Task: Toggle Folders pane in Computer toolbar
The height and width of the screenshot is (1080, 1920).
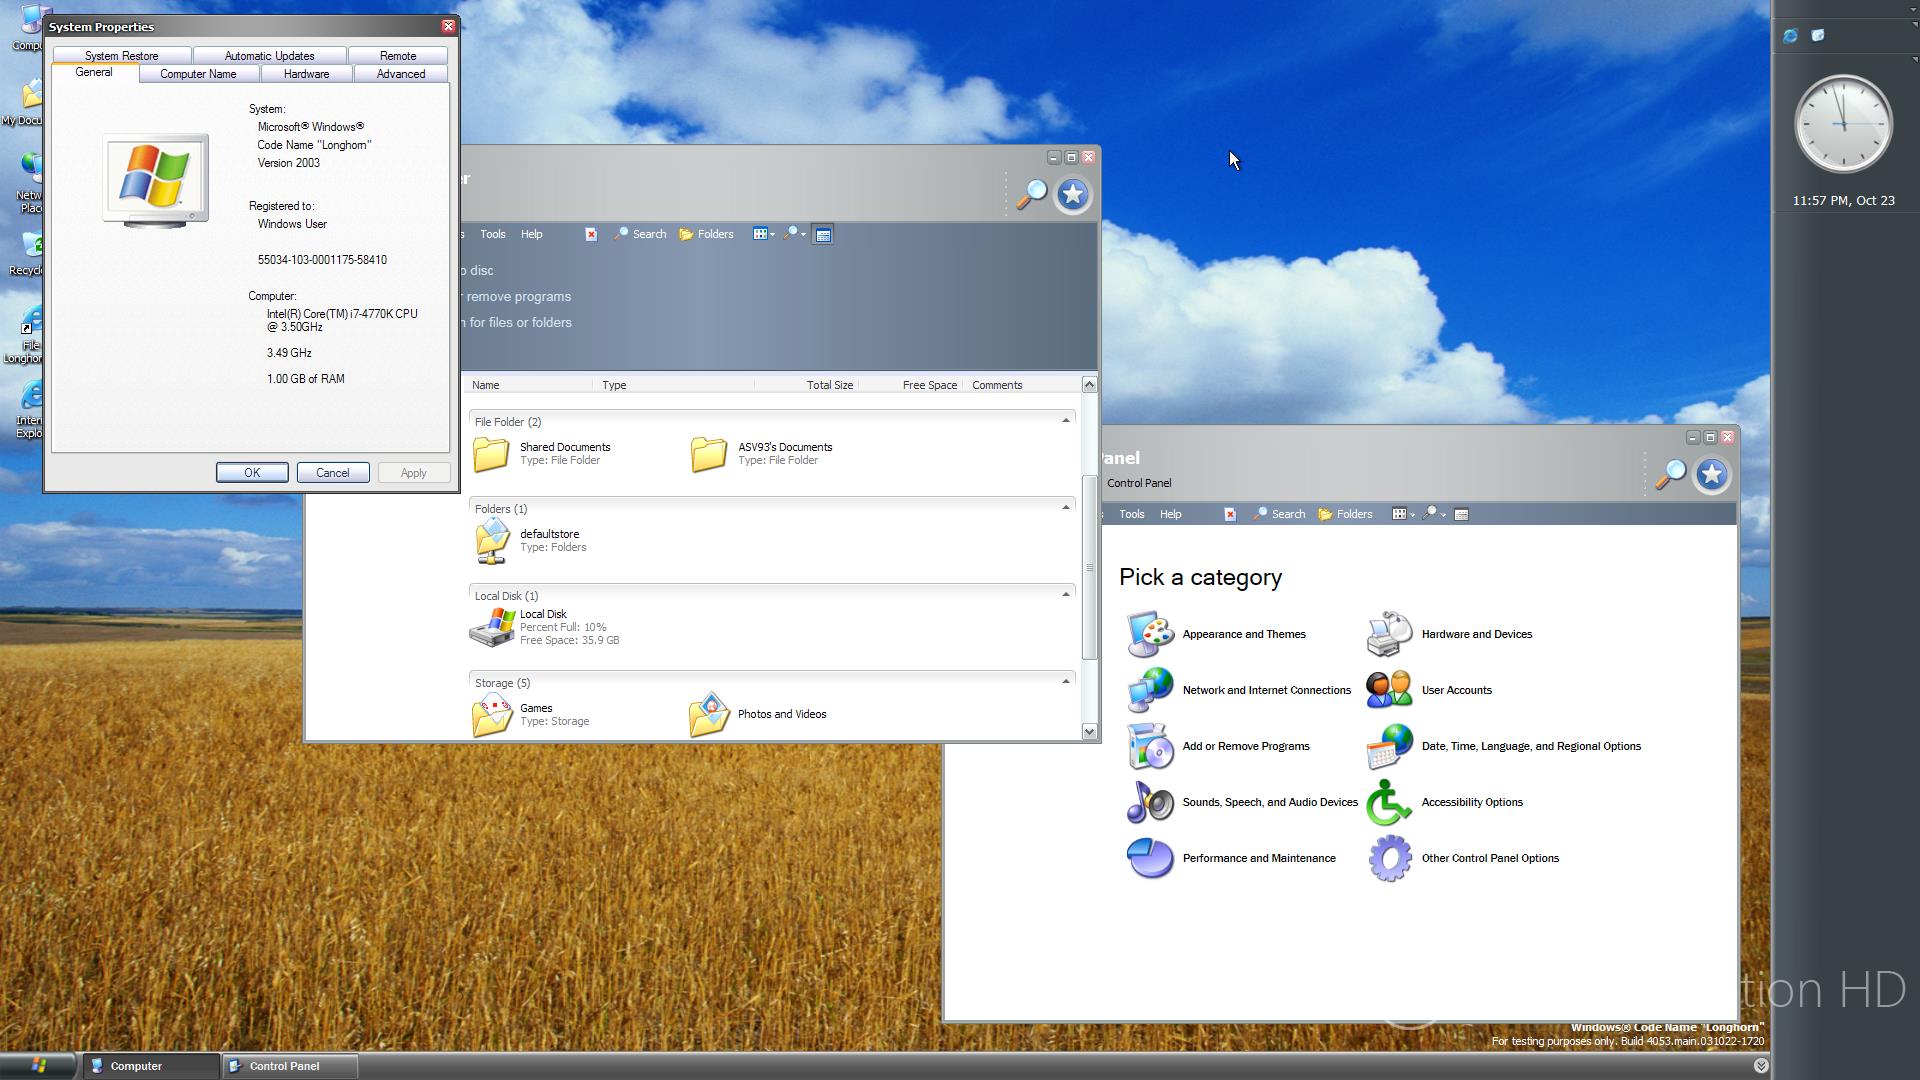Action: tap(706, 234)
